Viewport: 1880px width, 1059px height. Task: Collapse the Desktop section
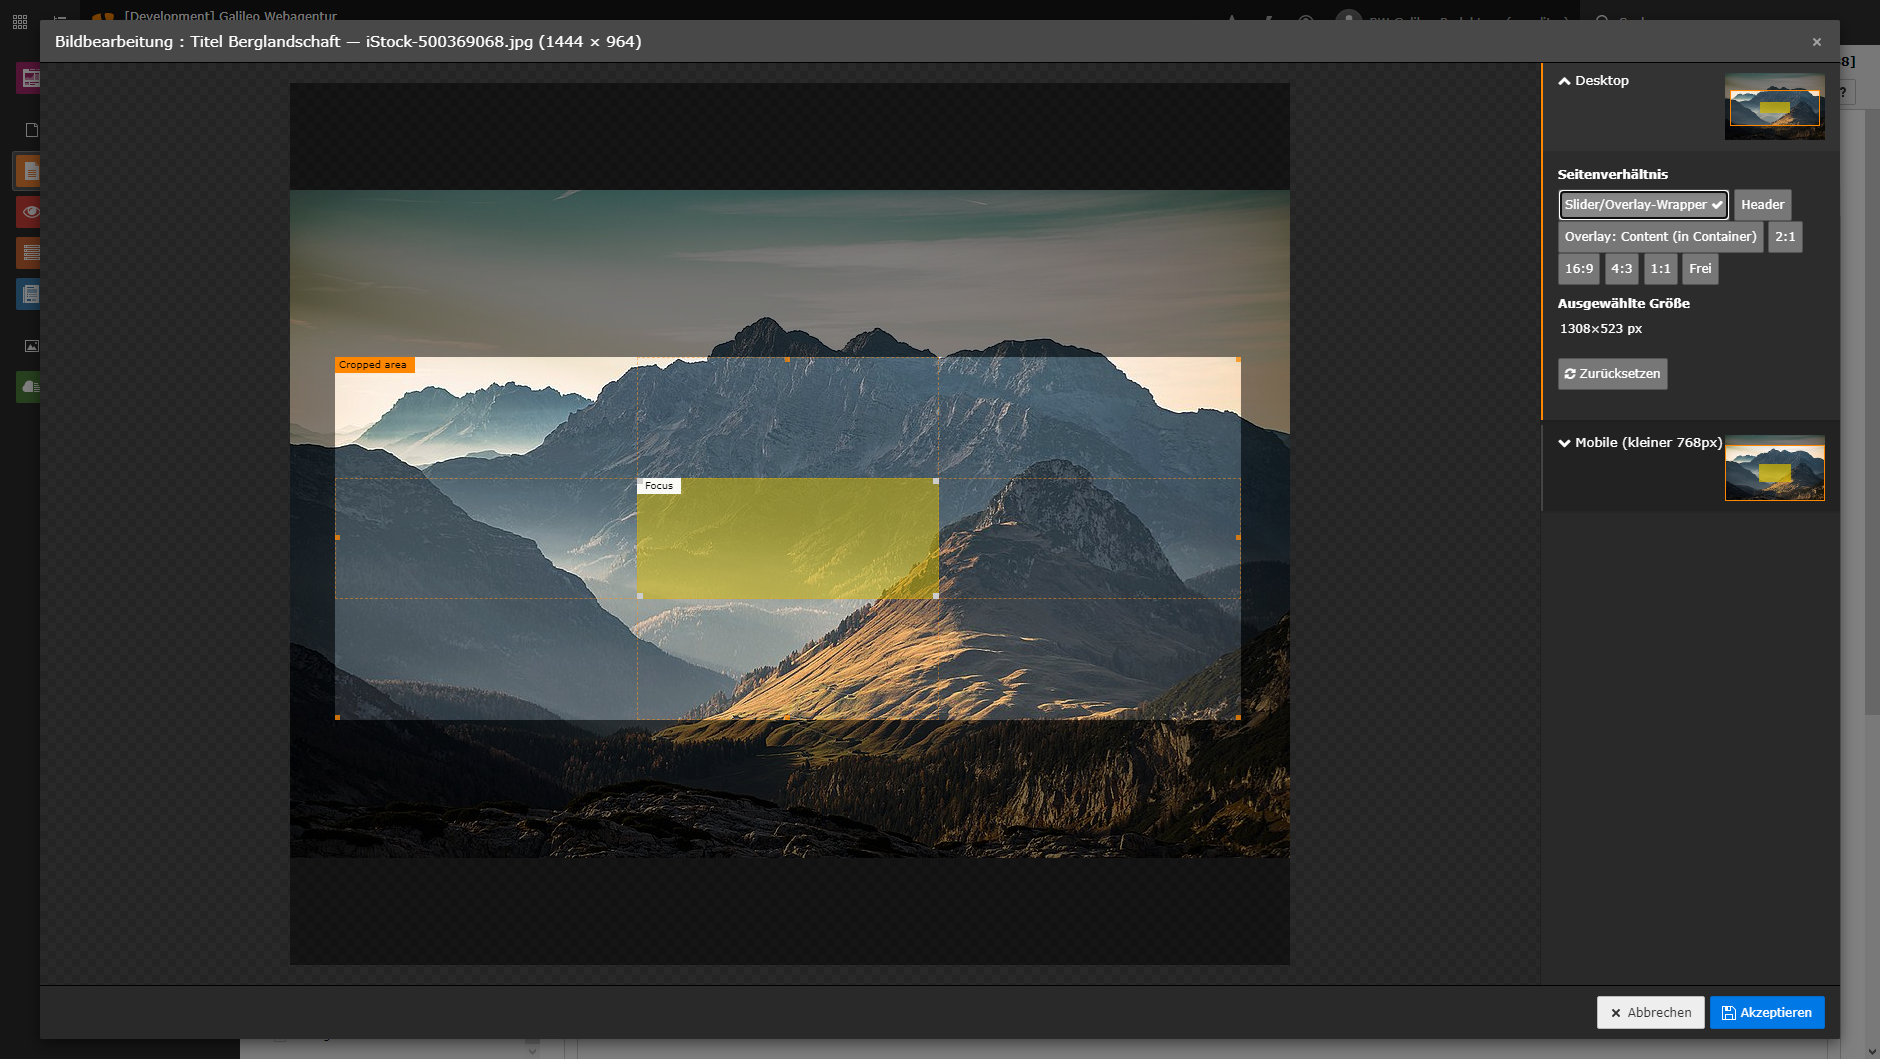1594,80
